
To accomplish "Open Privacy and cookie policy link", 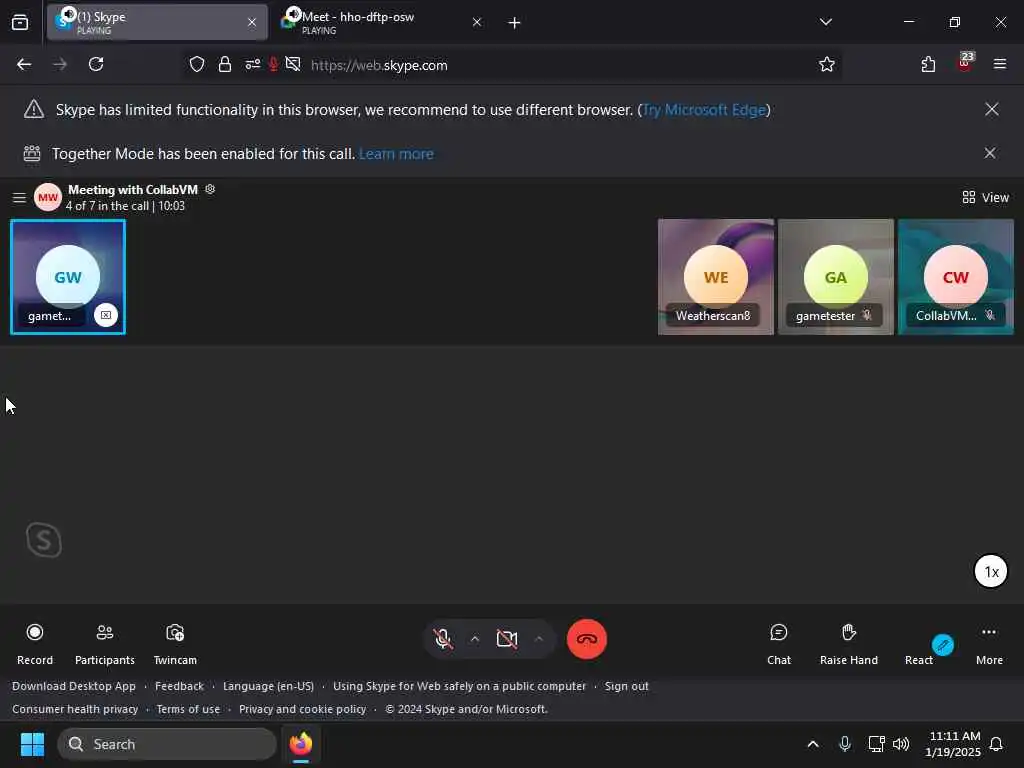I will tap(302, 709).
